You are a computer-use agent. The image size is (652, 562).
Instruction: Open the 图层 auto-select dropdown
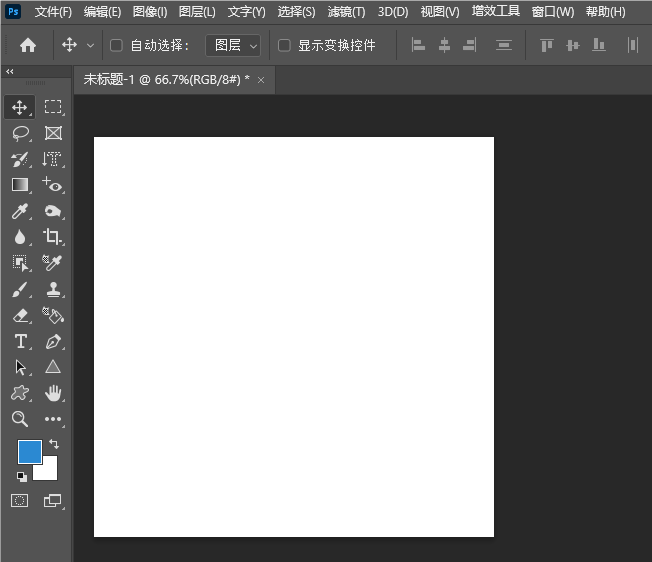[x=233, y=45]
